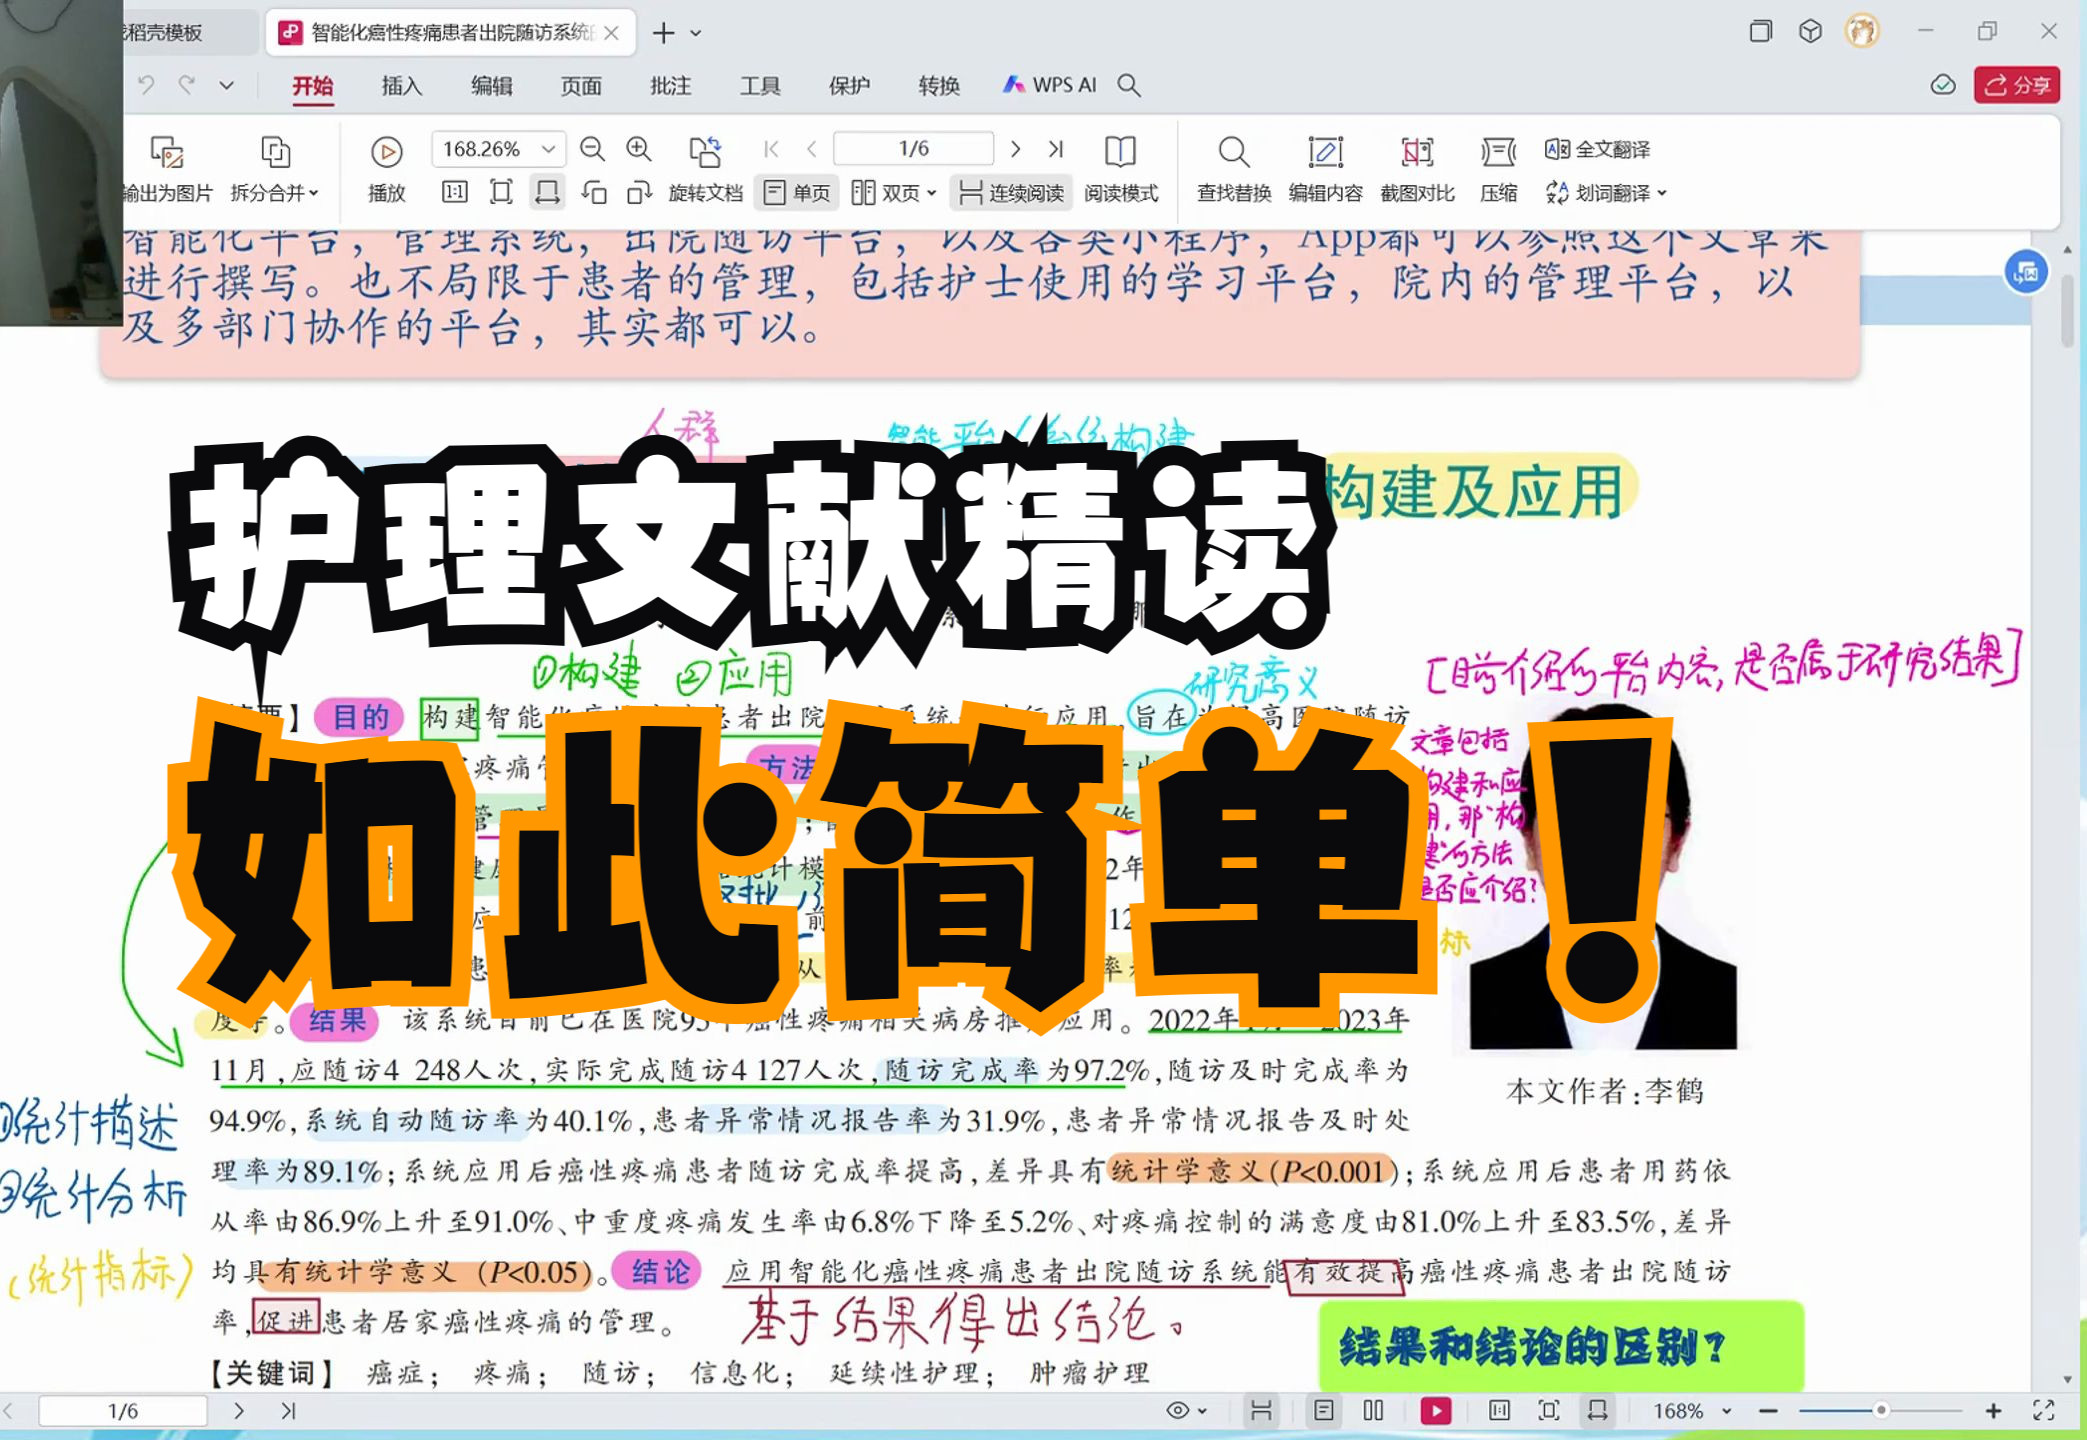Click 编辑内容 edit content tool
This screenshot has width=2087, height=1440.
(1325, 169)
